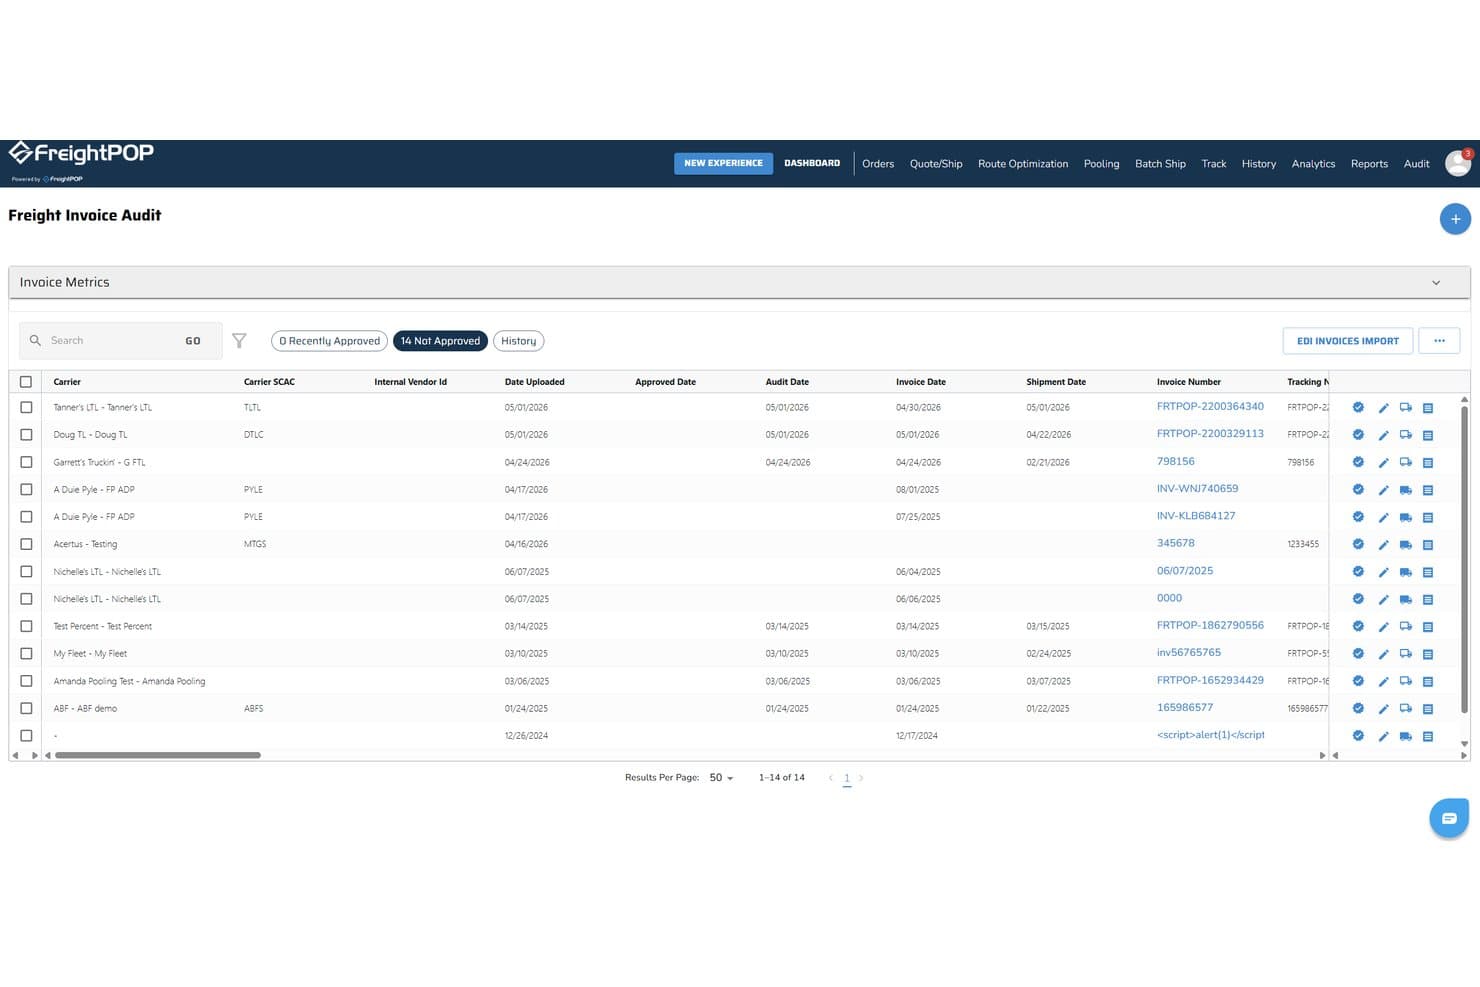
Task: Show the 0 Recently Approved tab
Action: pos(329,341)
